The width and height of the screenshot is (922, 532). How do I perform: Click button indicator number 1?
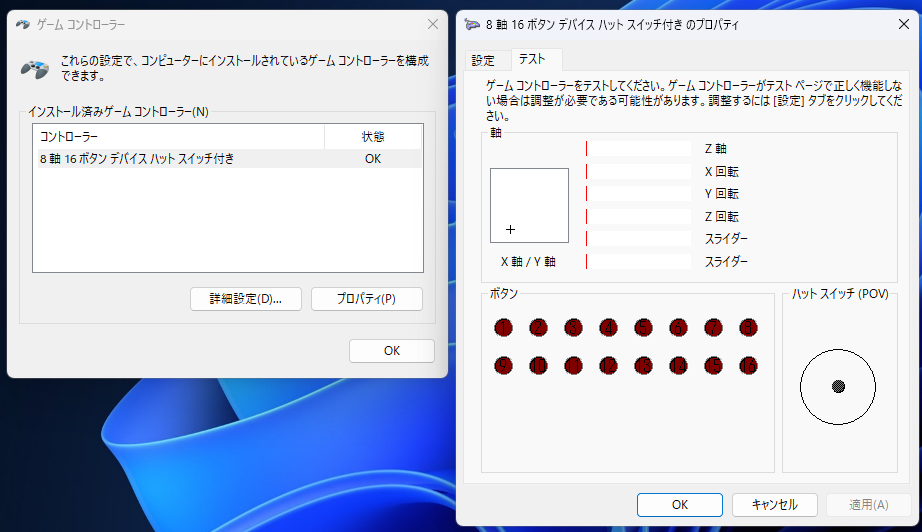click(503, 327)
